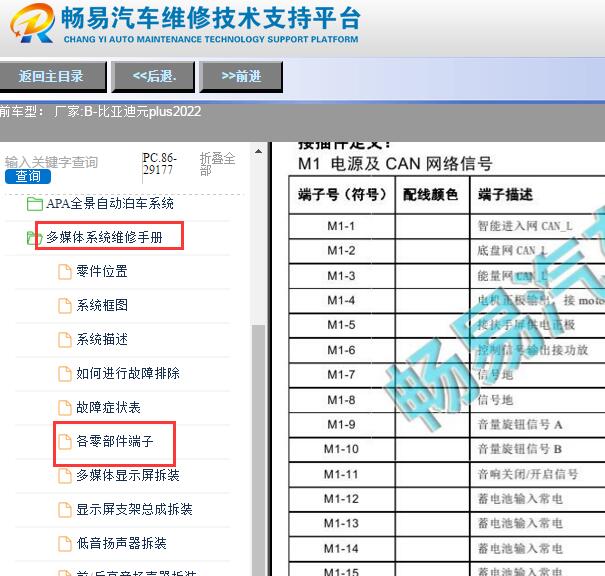605x576 pixels.
Task: Click the document icon beside 各零部件端子
Action: tap(65, 442)
